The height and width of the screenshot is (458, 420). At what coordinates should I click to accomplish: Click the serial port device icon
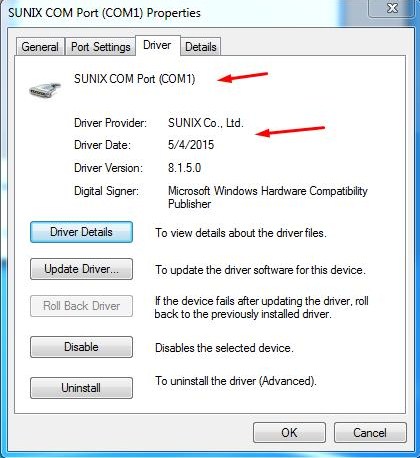click(x=45, y=90)
